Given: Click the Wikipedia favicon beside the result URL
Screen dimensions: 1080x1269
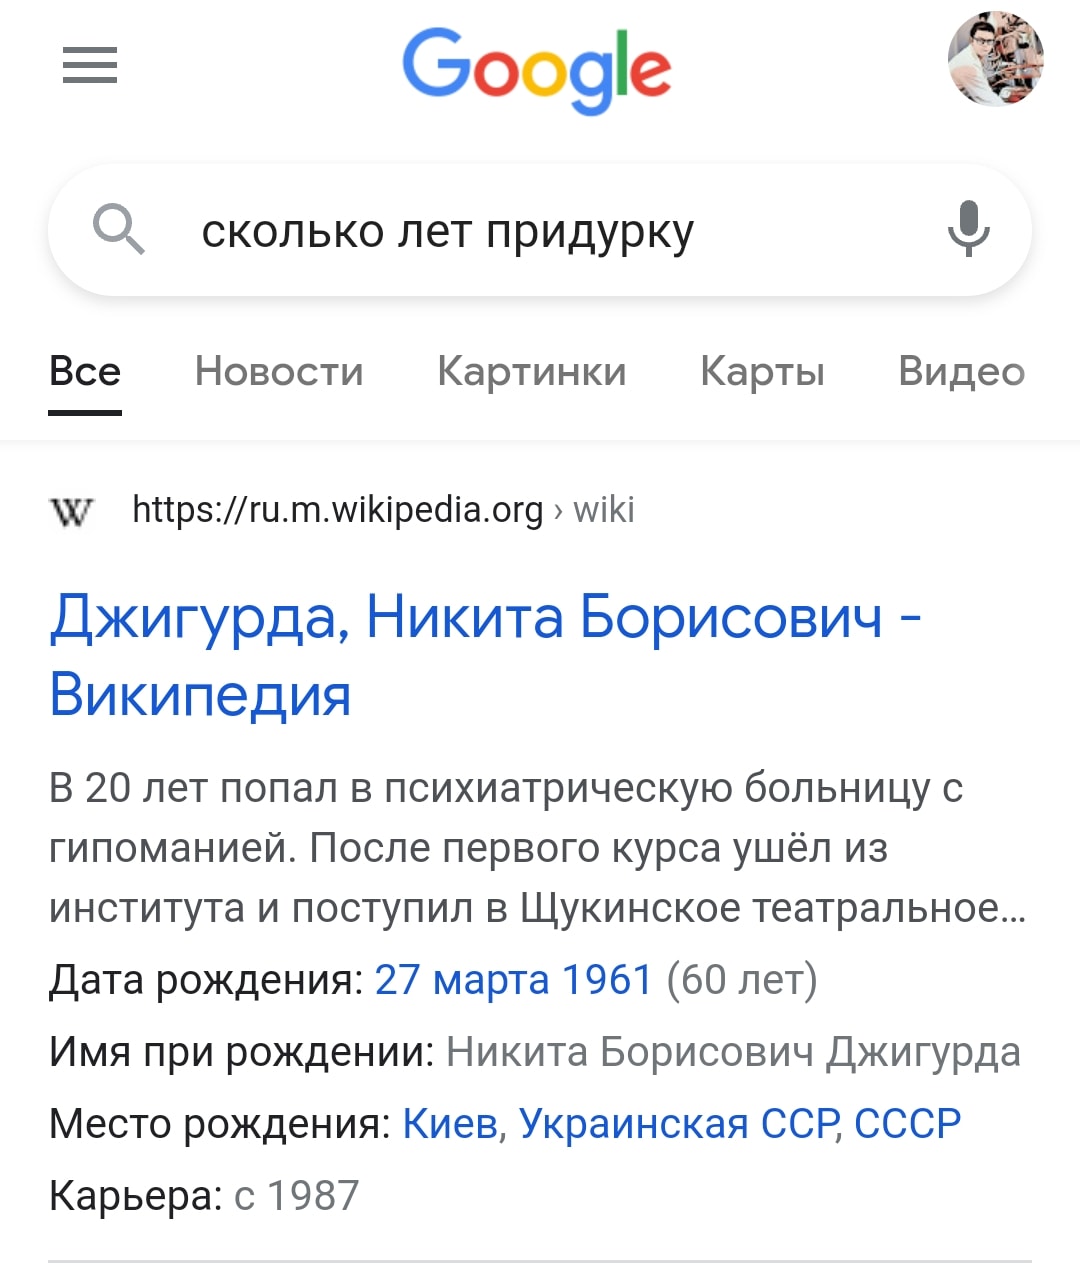Looking at the screenshot, I should point(71,511).
